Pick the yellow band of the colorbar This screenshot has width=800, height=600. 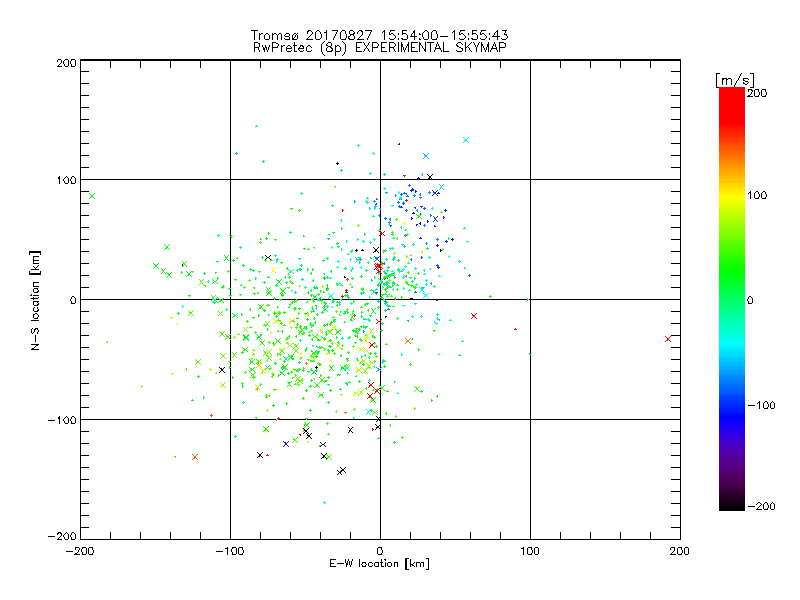tap(732, 196)
